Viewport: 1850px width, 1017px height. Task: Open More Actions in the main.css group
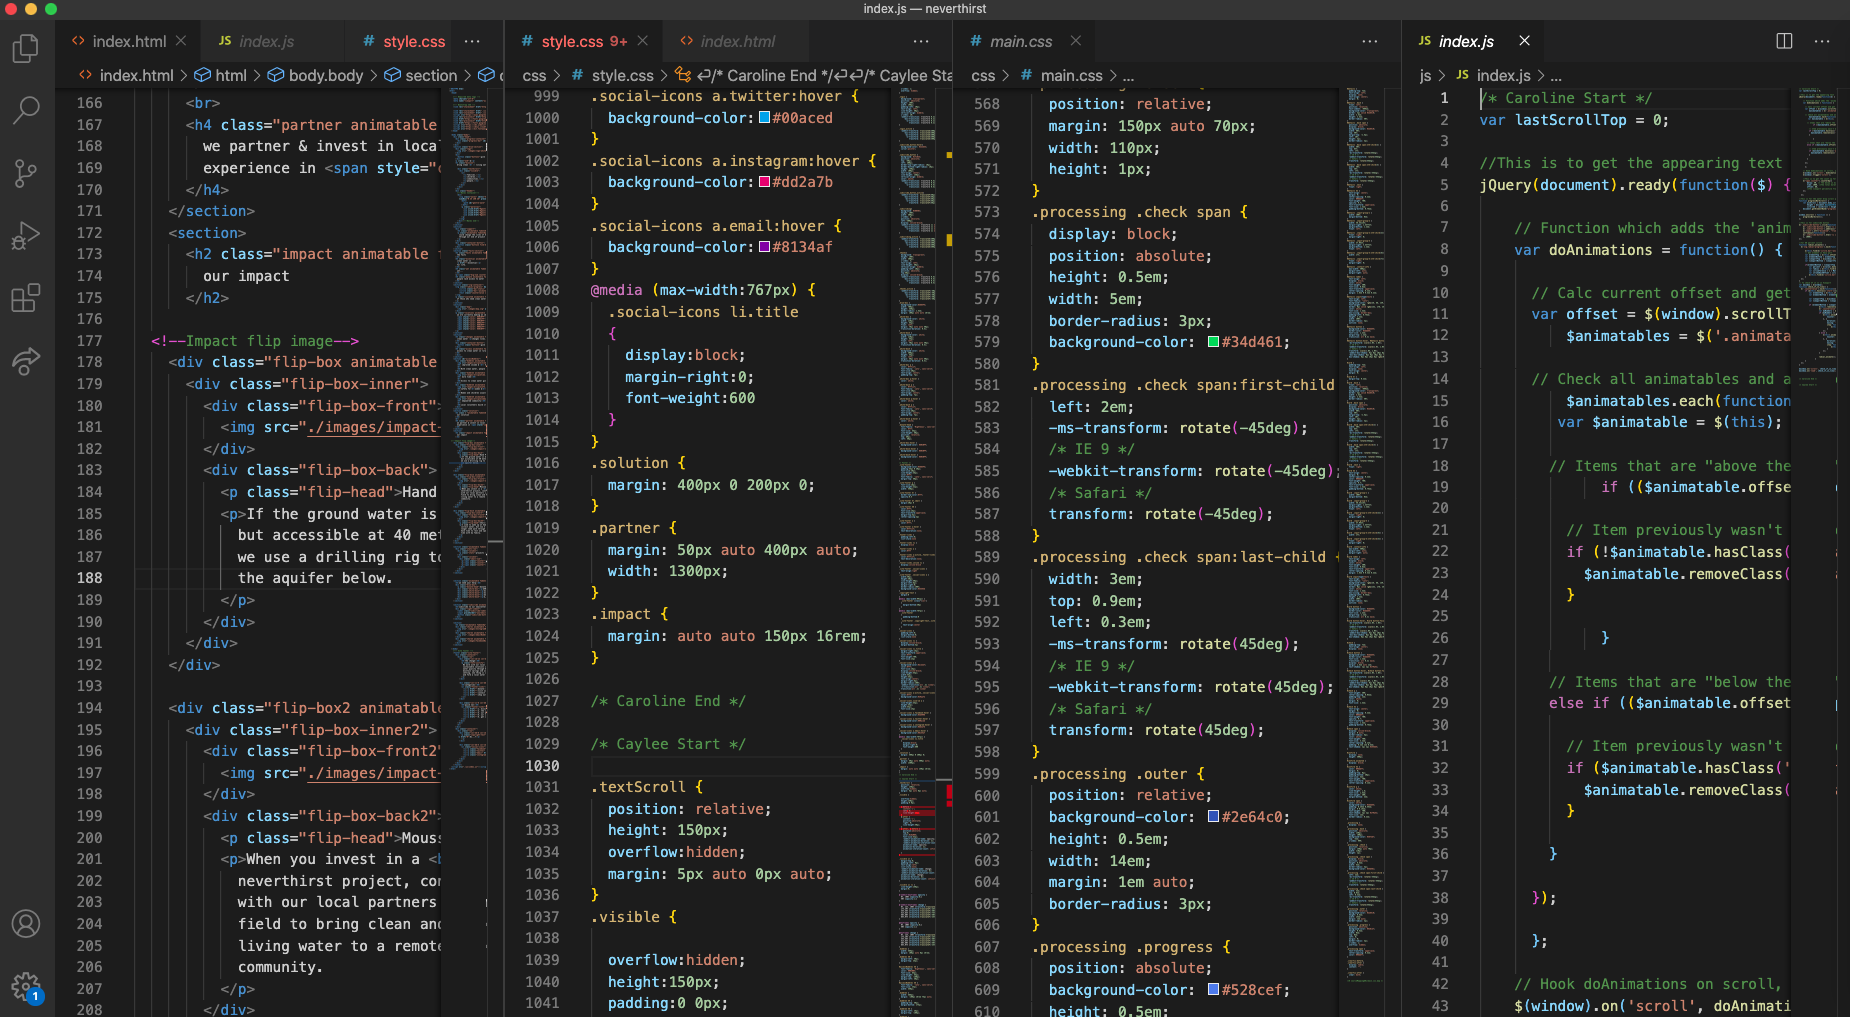click(x=1370, y=41)
